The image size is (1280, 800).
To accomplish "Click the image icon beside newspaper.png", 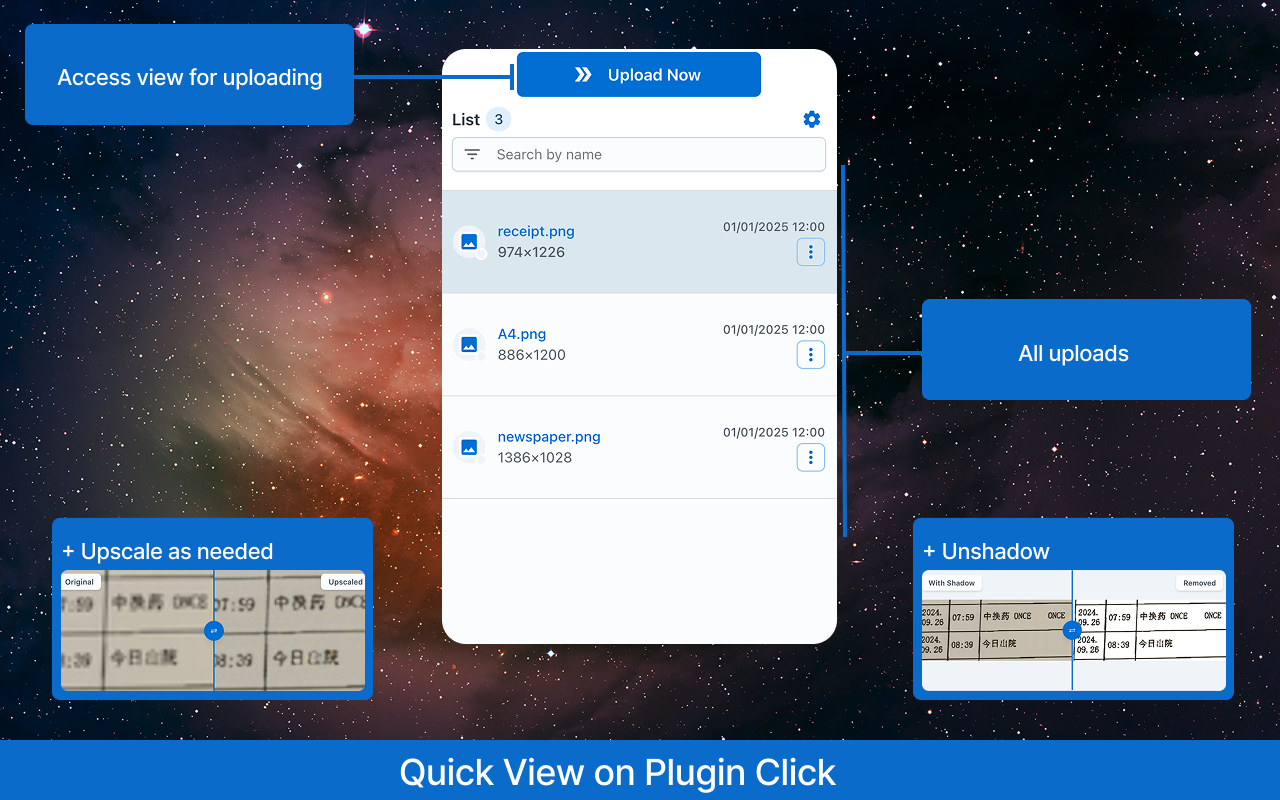I will click(468, 447).
